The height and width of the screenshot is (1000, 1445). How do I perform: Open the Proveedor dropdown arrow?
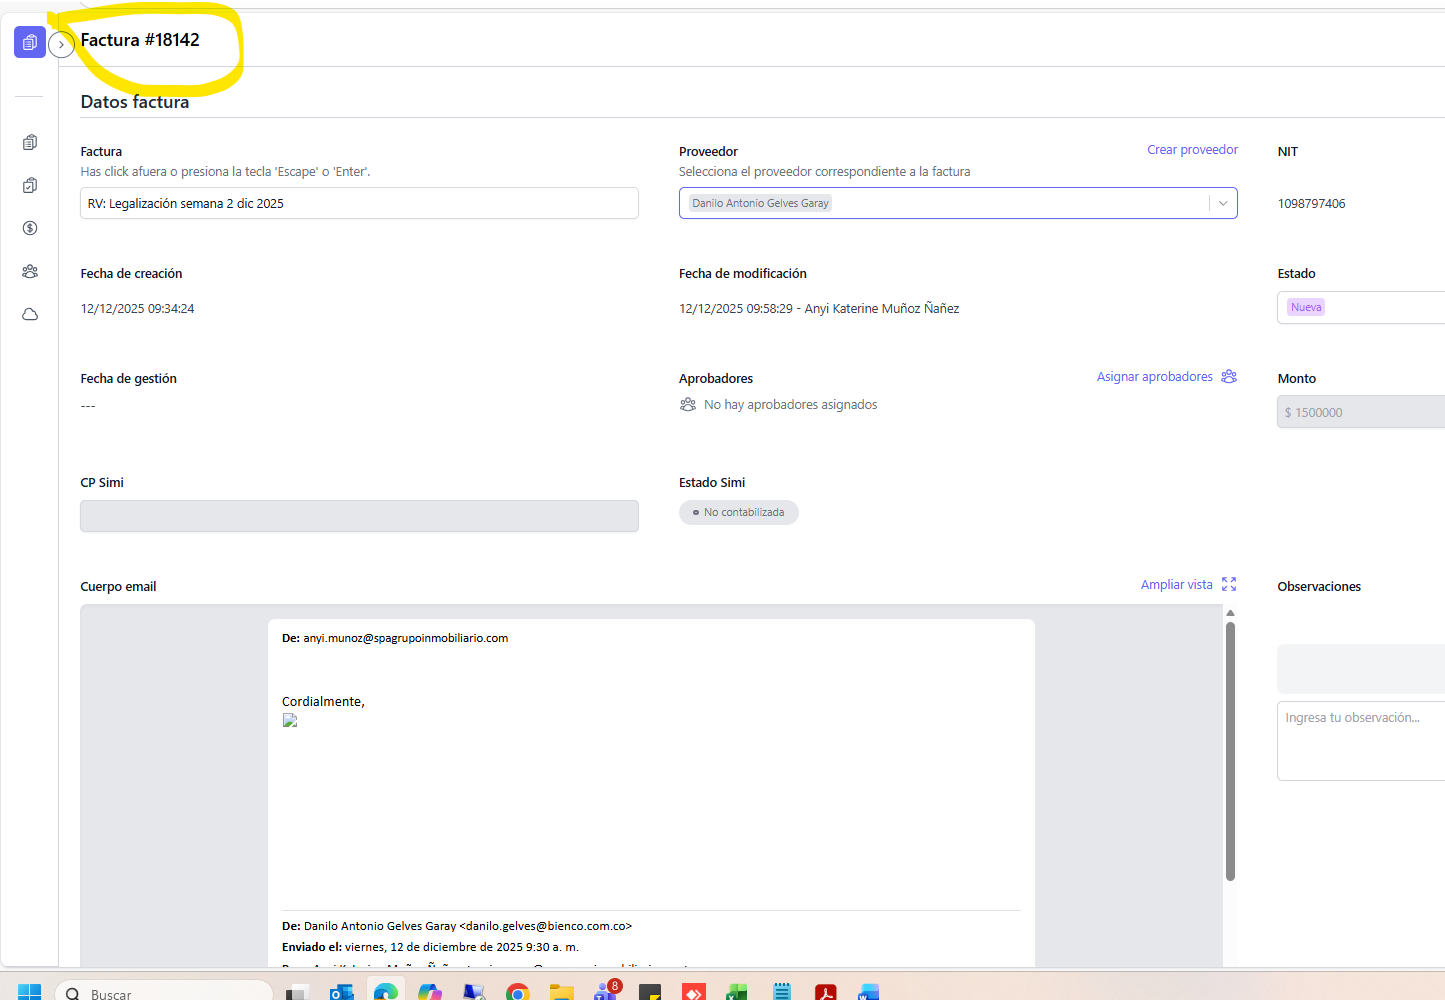tap(1222, 203)
